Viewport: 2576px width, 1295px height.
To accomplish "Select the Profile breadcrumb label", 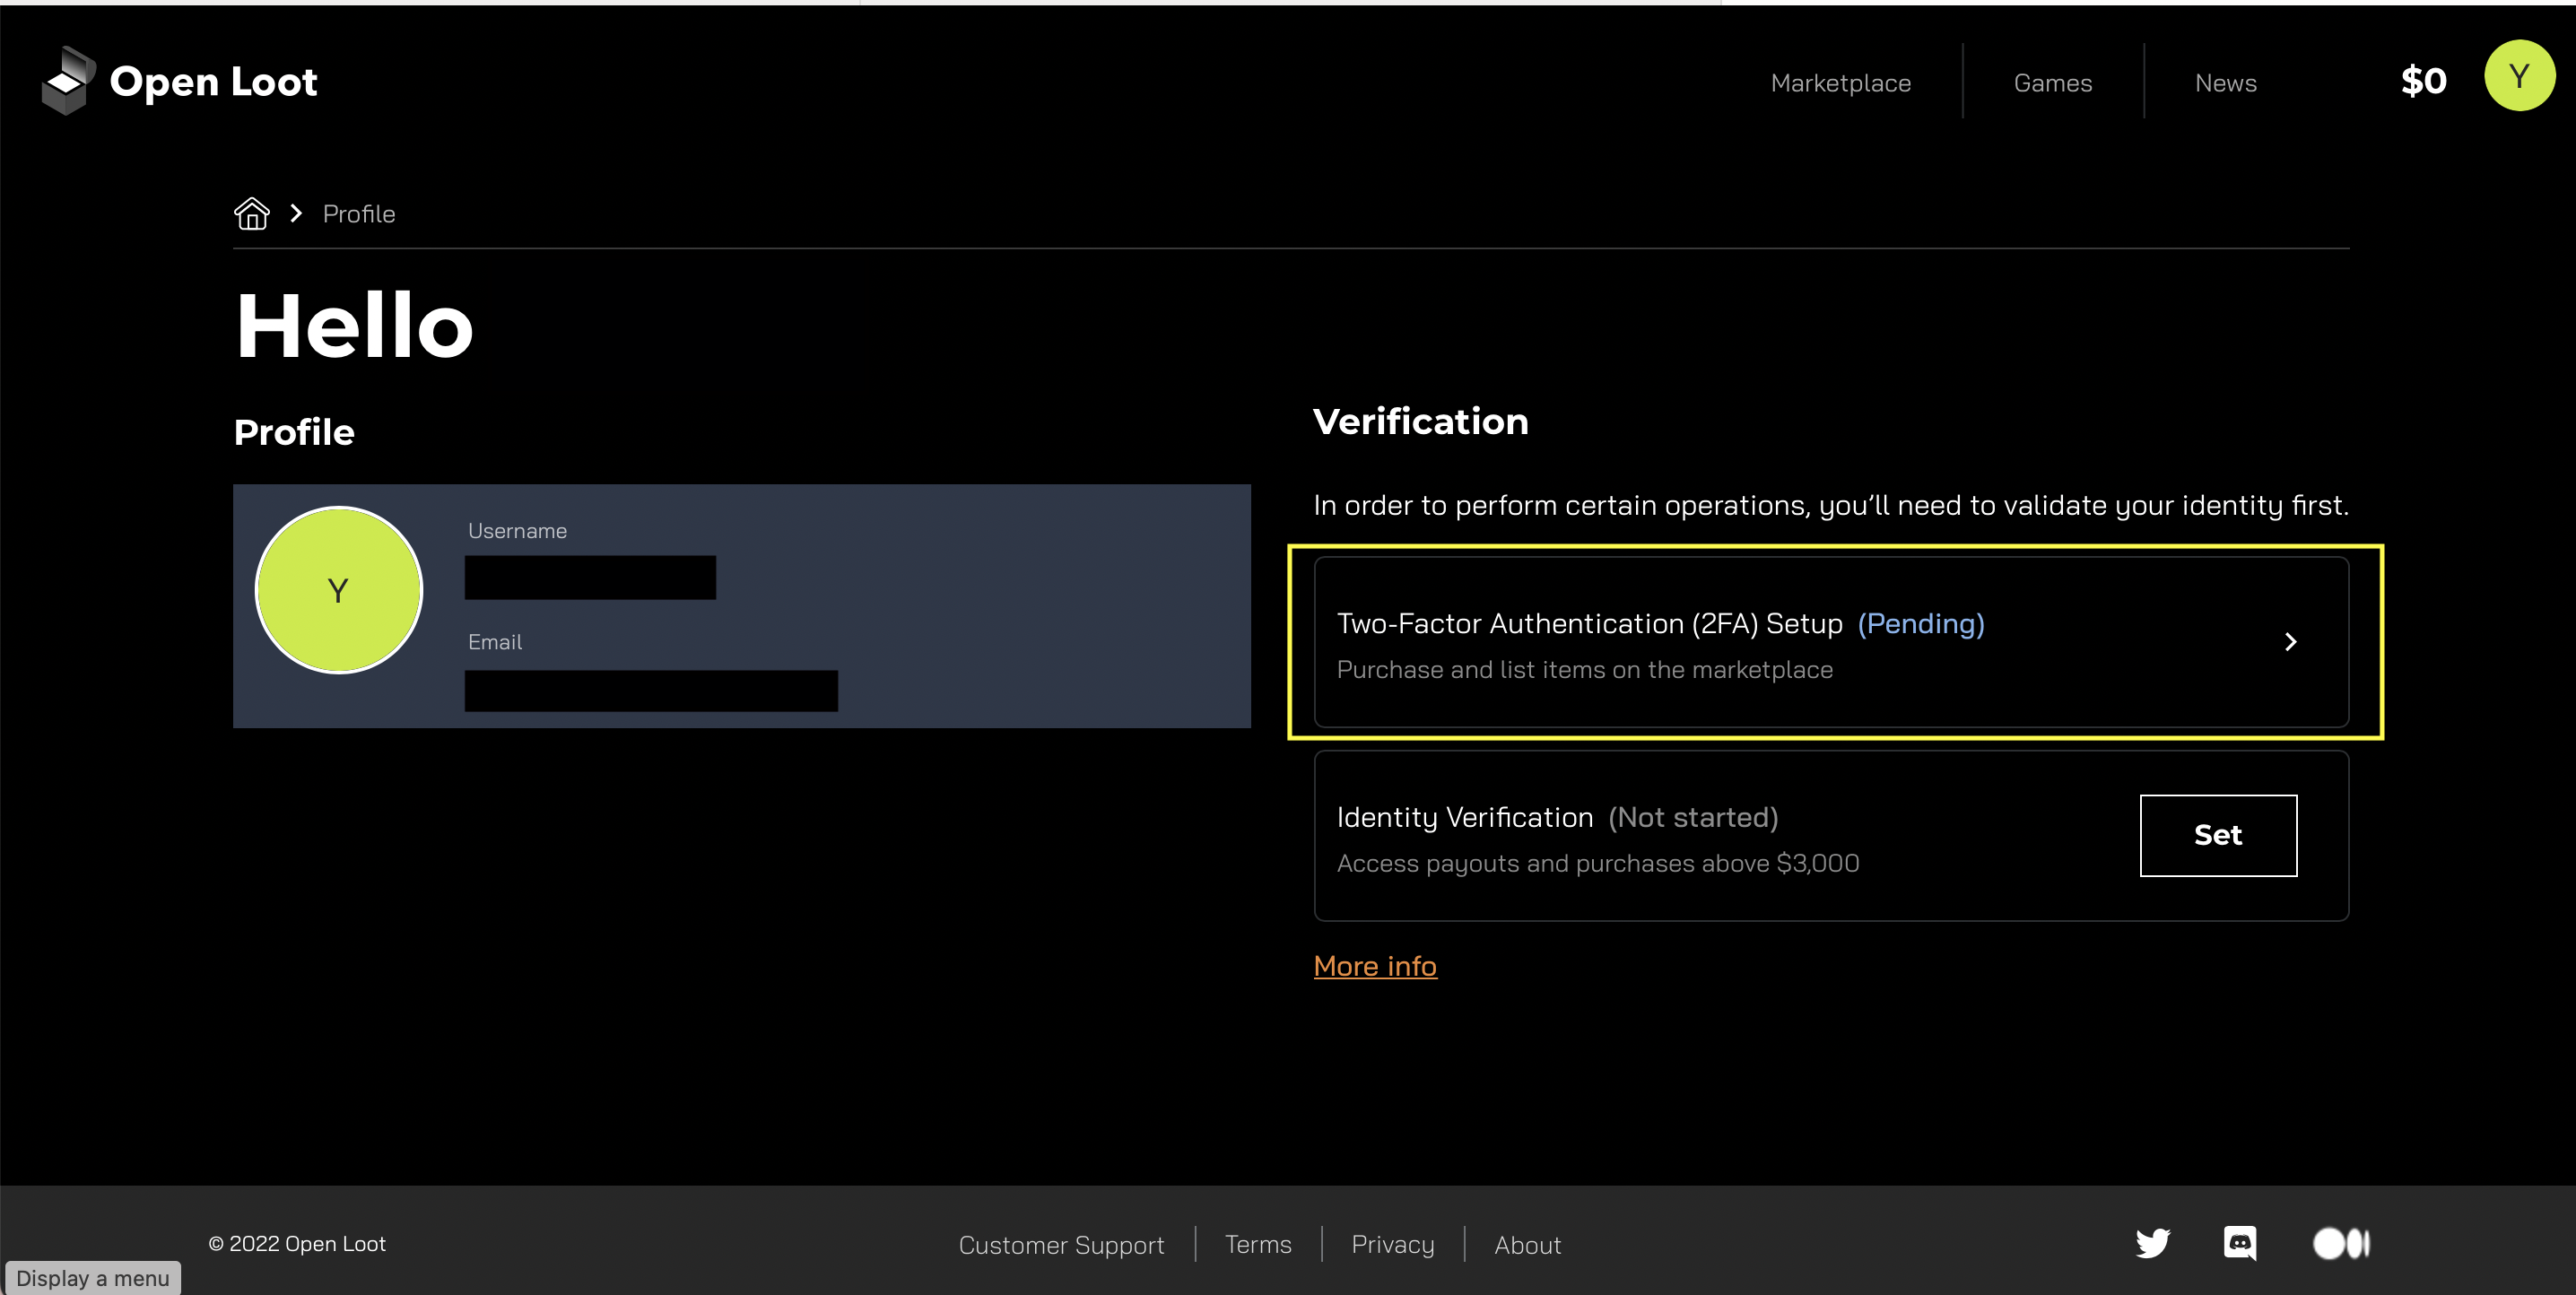I will point(358,213).
